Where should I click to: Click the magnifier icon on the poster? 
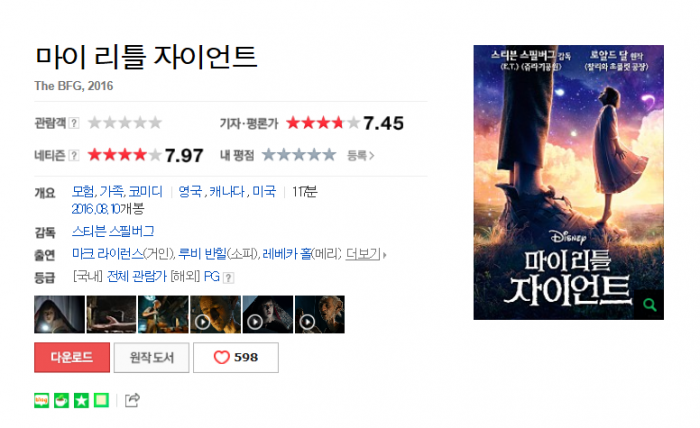(x=650, y=305)
